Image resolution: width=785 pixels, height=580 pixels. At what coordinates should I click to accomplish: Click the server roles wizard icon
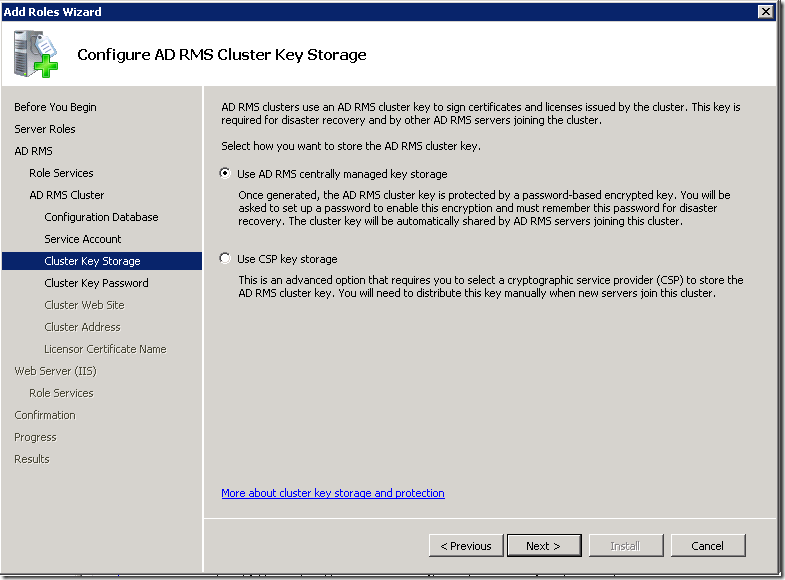coord(36,54)
